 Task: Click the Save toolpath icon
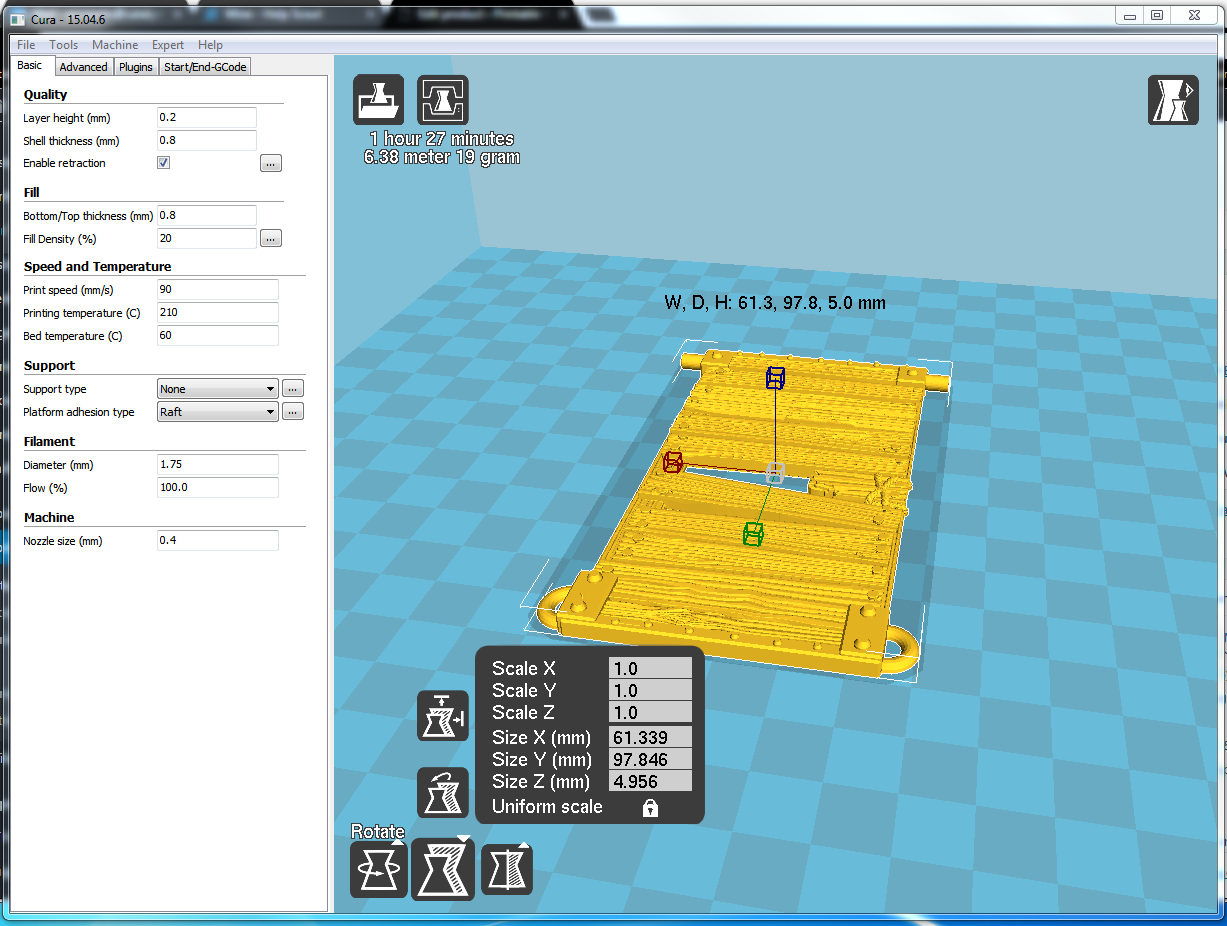click(442, 100)
